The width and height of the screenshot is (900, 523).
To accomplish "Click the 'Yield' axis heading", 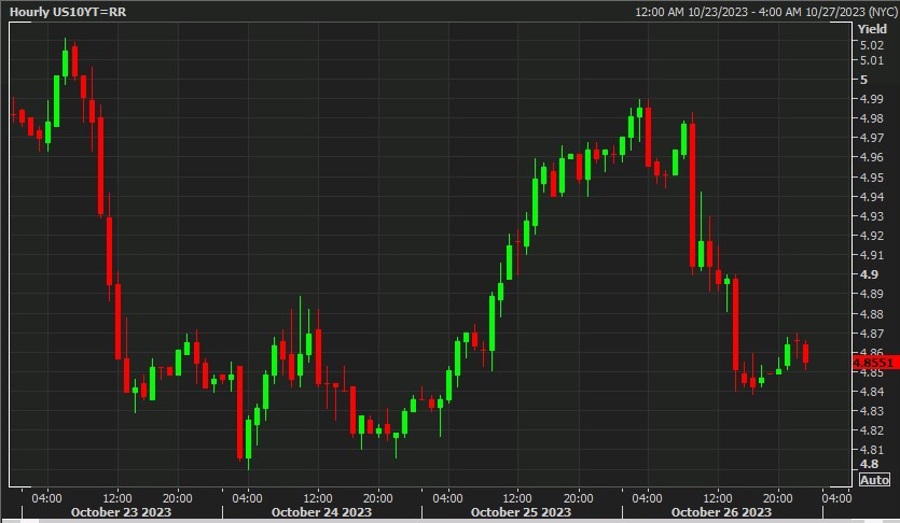I will pyautogui.click(x=872, y=29).
